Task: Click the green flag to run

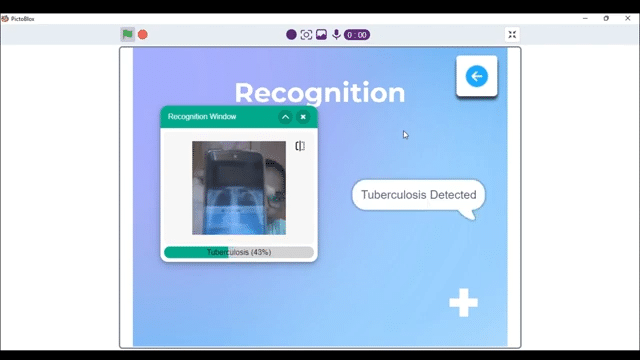Action: click(x=127, y=35)
